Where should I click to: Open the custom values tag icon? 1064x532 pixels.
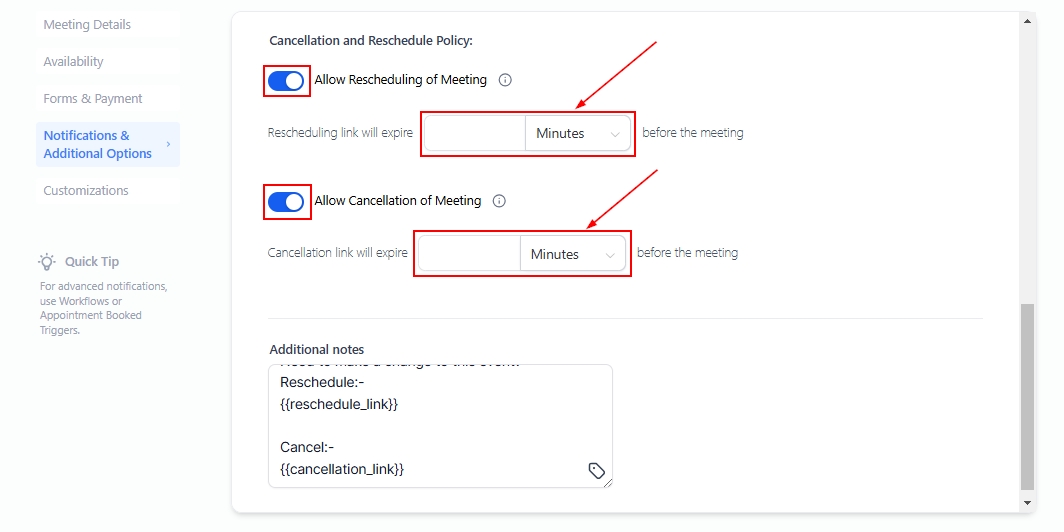coord(596,471)
